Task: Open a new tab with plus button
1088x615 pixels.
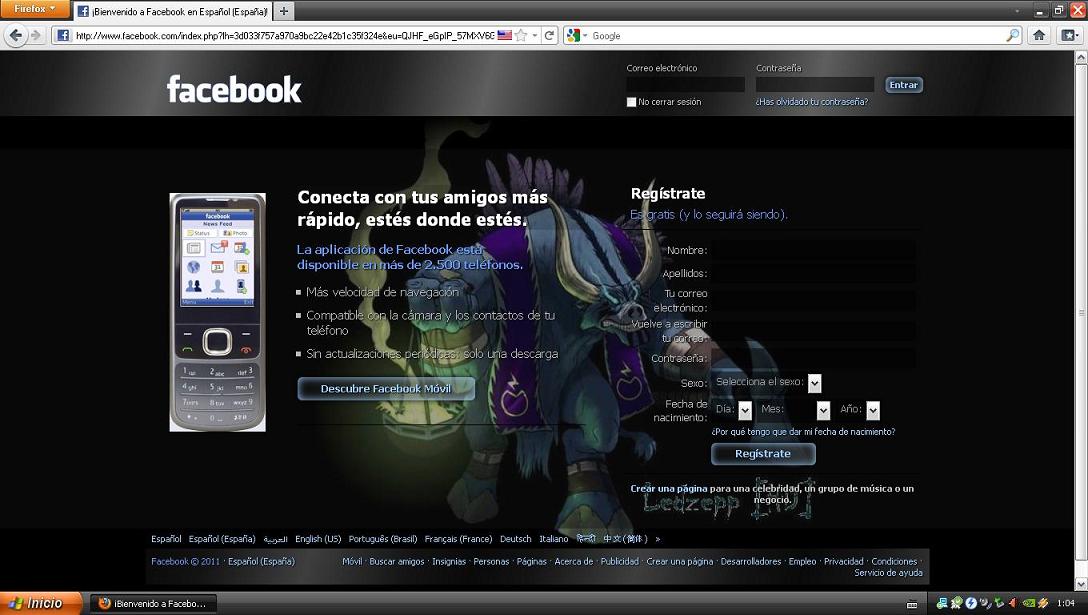Action: pos(283,11)
